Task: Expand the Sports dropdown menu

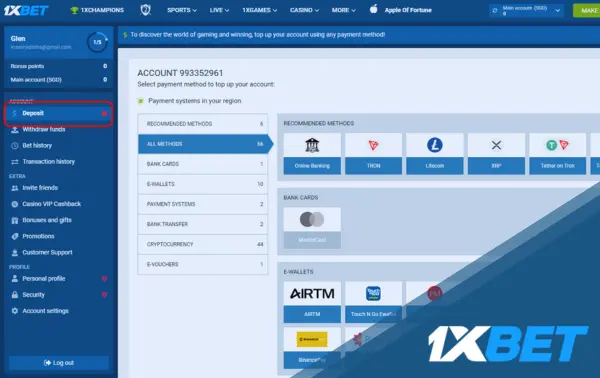Action: pyautogui.click(x=182, y=10)
